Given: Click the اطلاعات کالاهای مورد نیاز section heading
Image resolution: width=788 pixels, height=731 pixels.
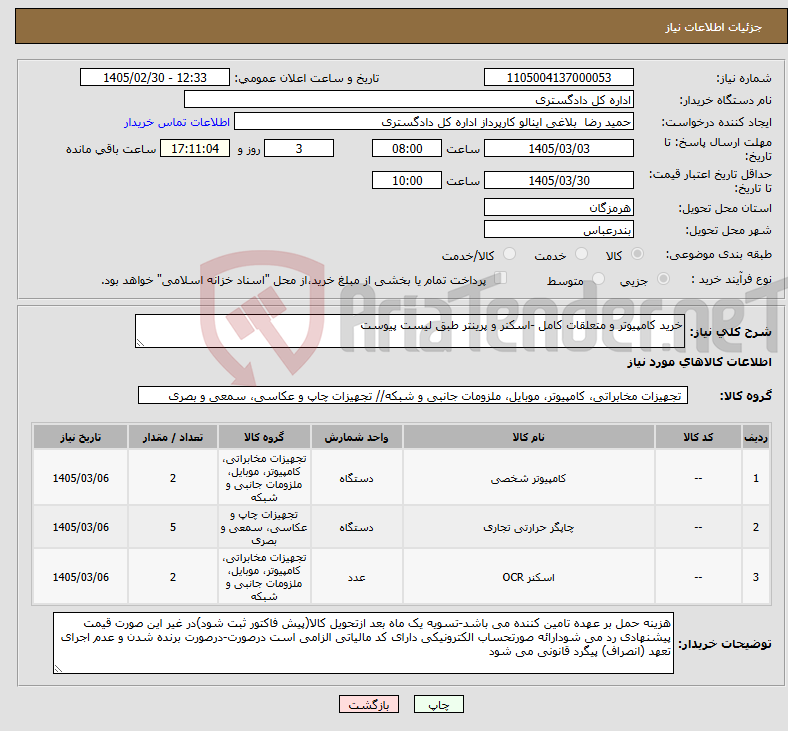Looking at the screenshot, I should pos(699,362).
